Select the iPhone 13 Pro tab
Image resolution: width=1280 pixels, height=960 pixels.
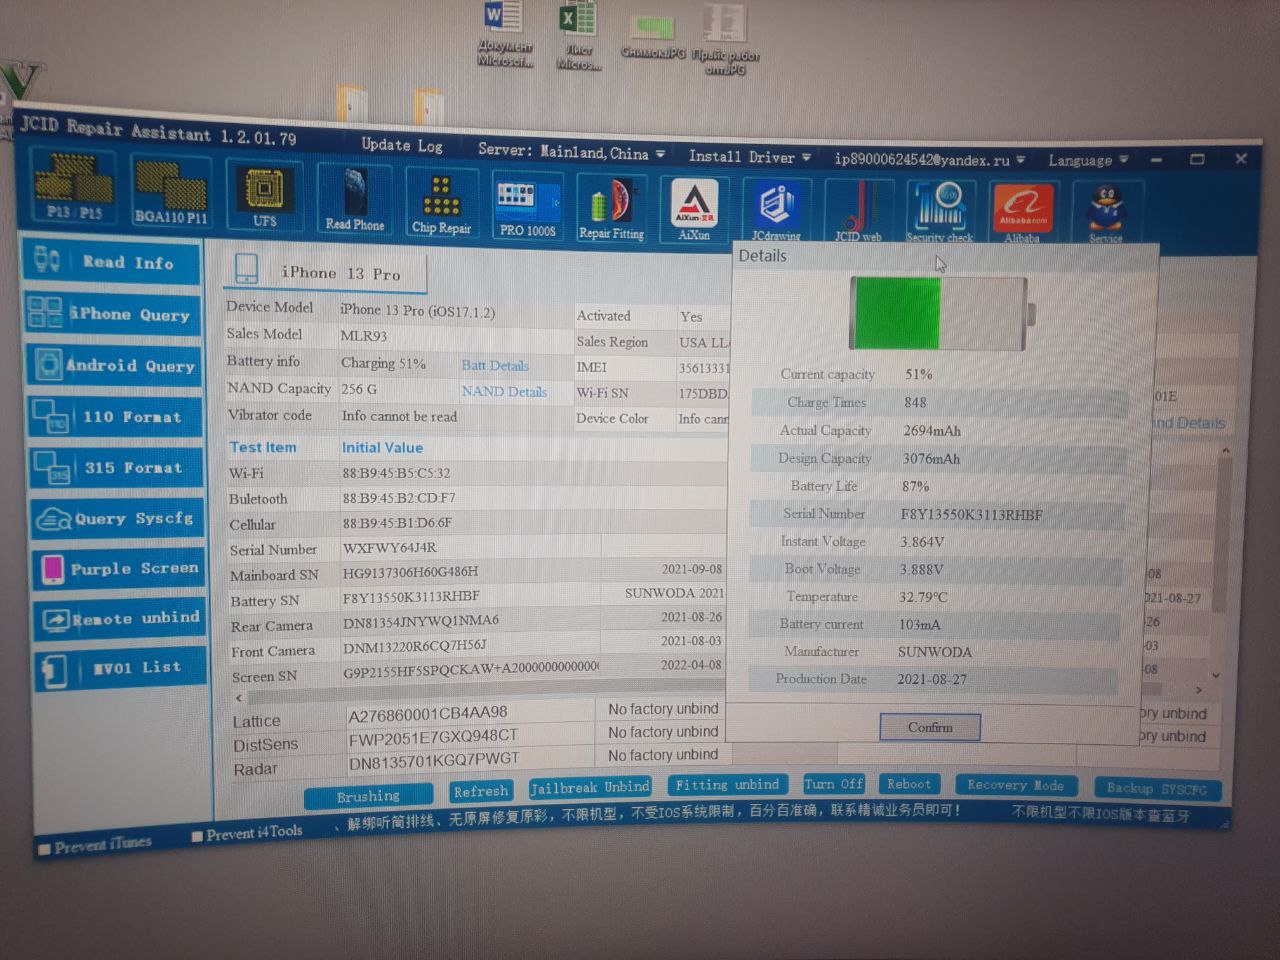click(x=327, y=272)
